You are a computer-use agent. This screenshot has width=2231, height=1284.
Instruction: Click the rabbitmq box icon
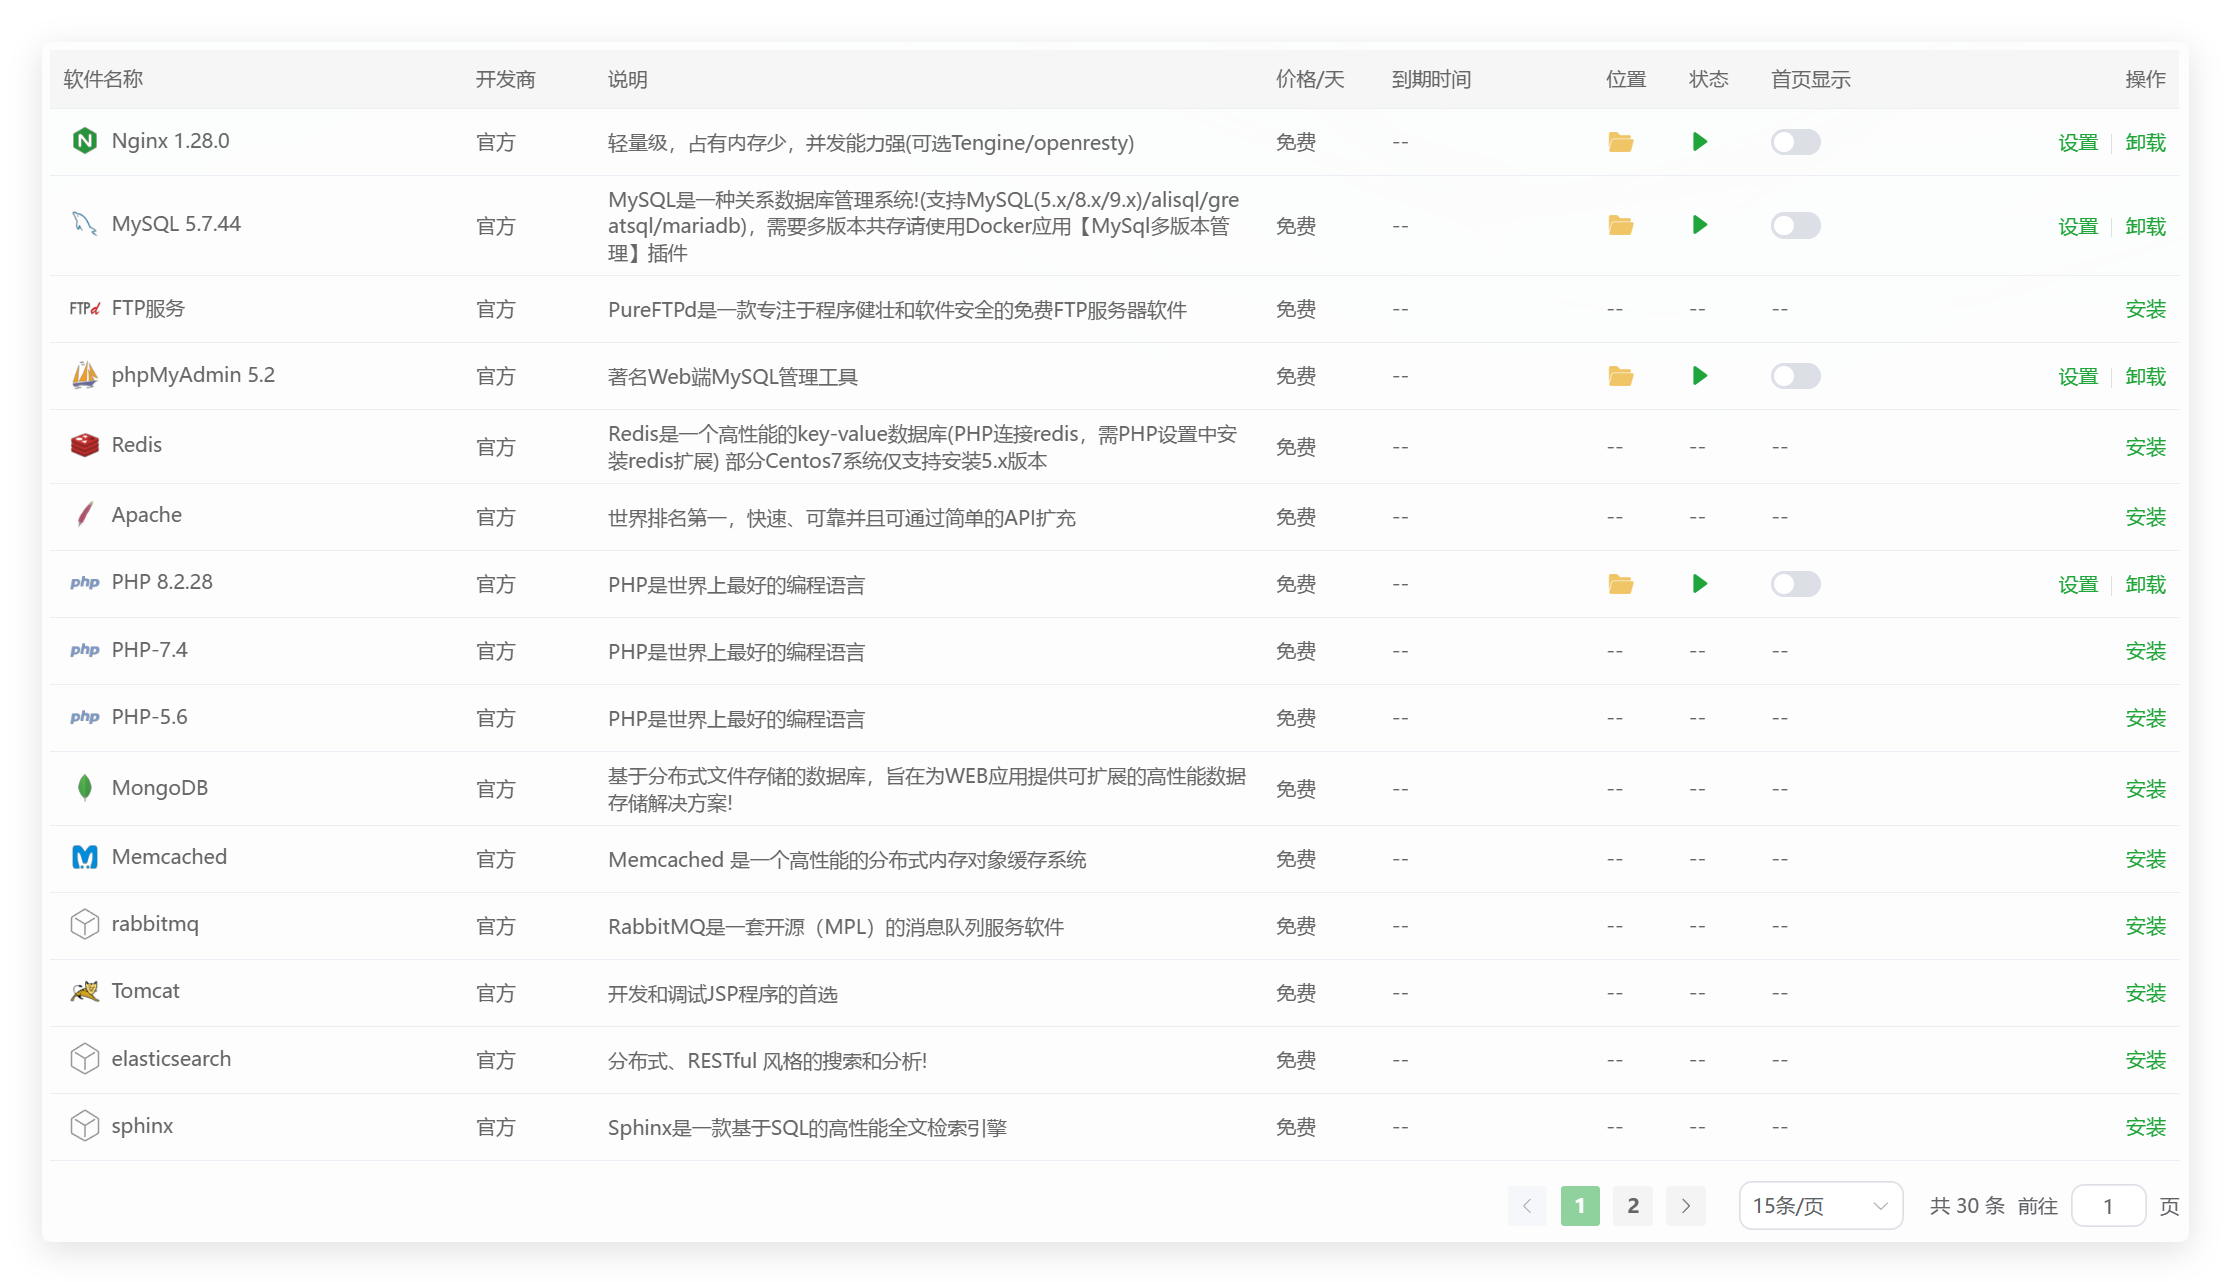click(85, 924)
